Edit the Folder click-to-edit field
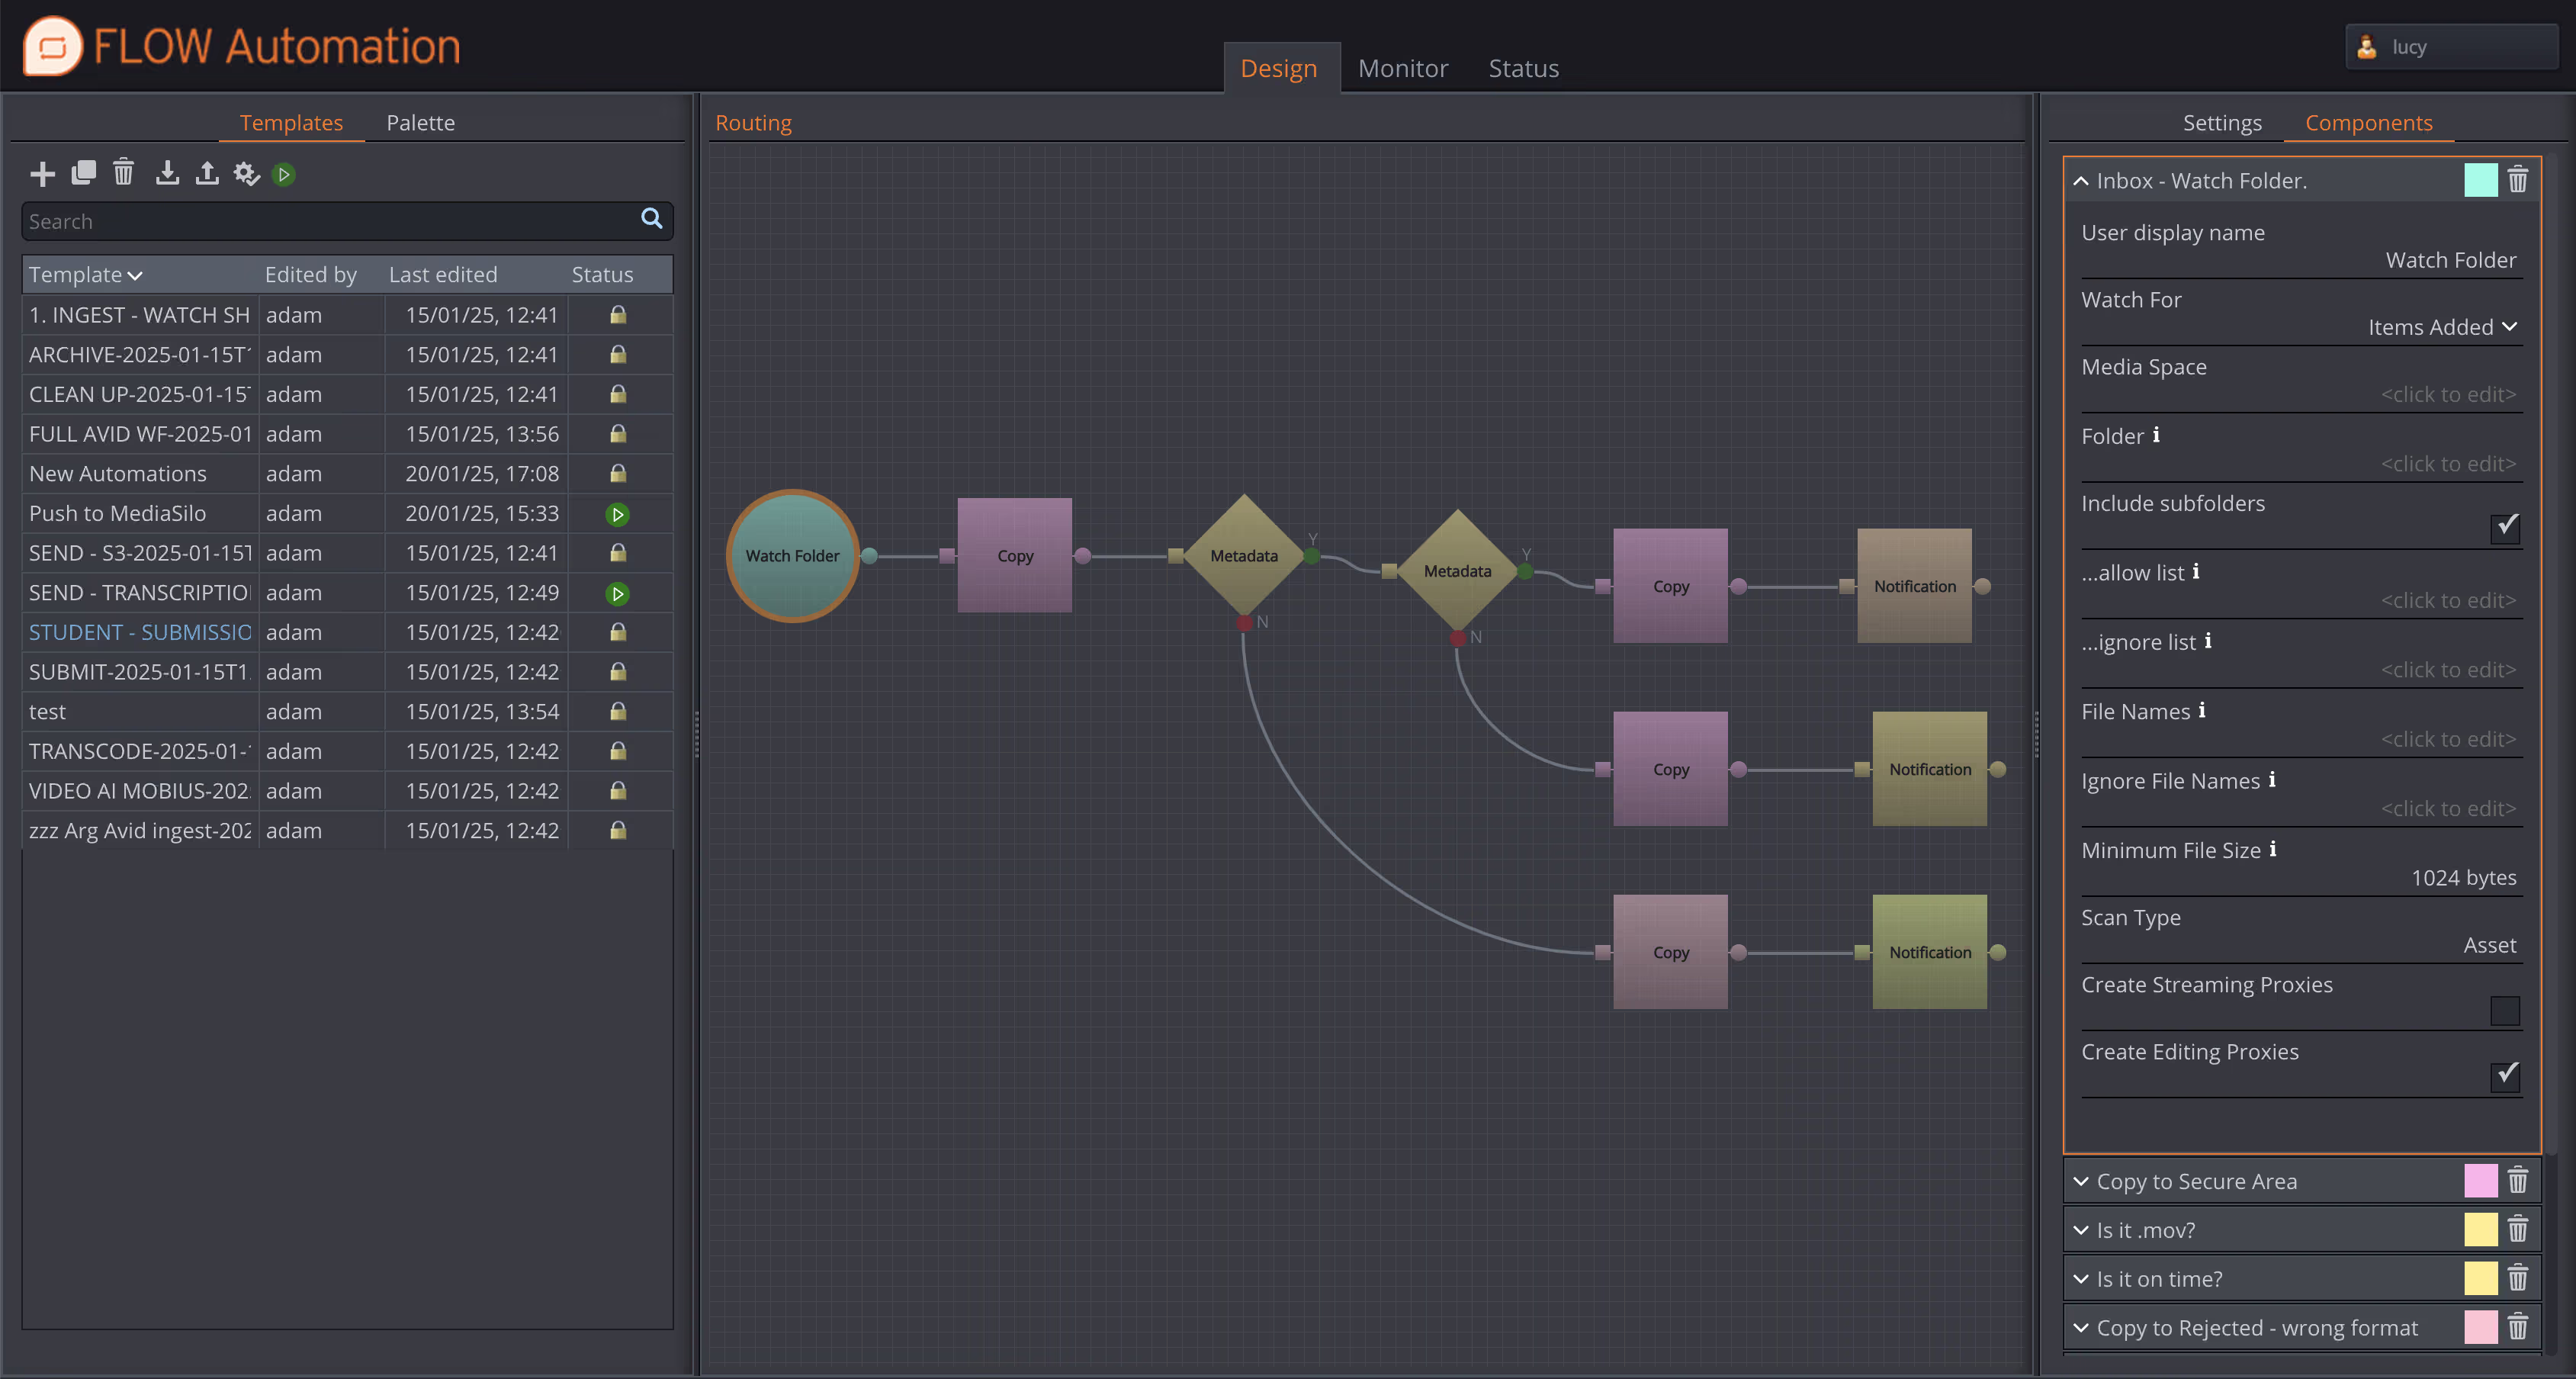Screen dimensions: 2576x1379 point(2448,463)
